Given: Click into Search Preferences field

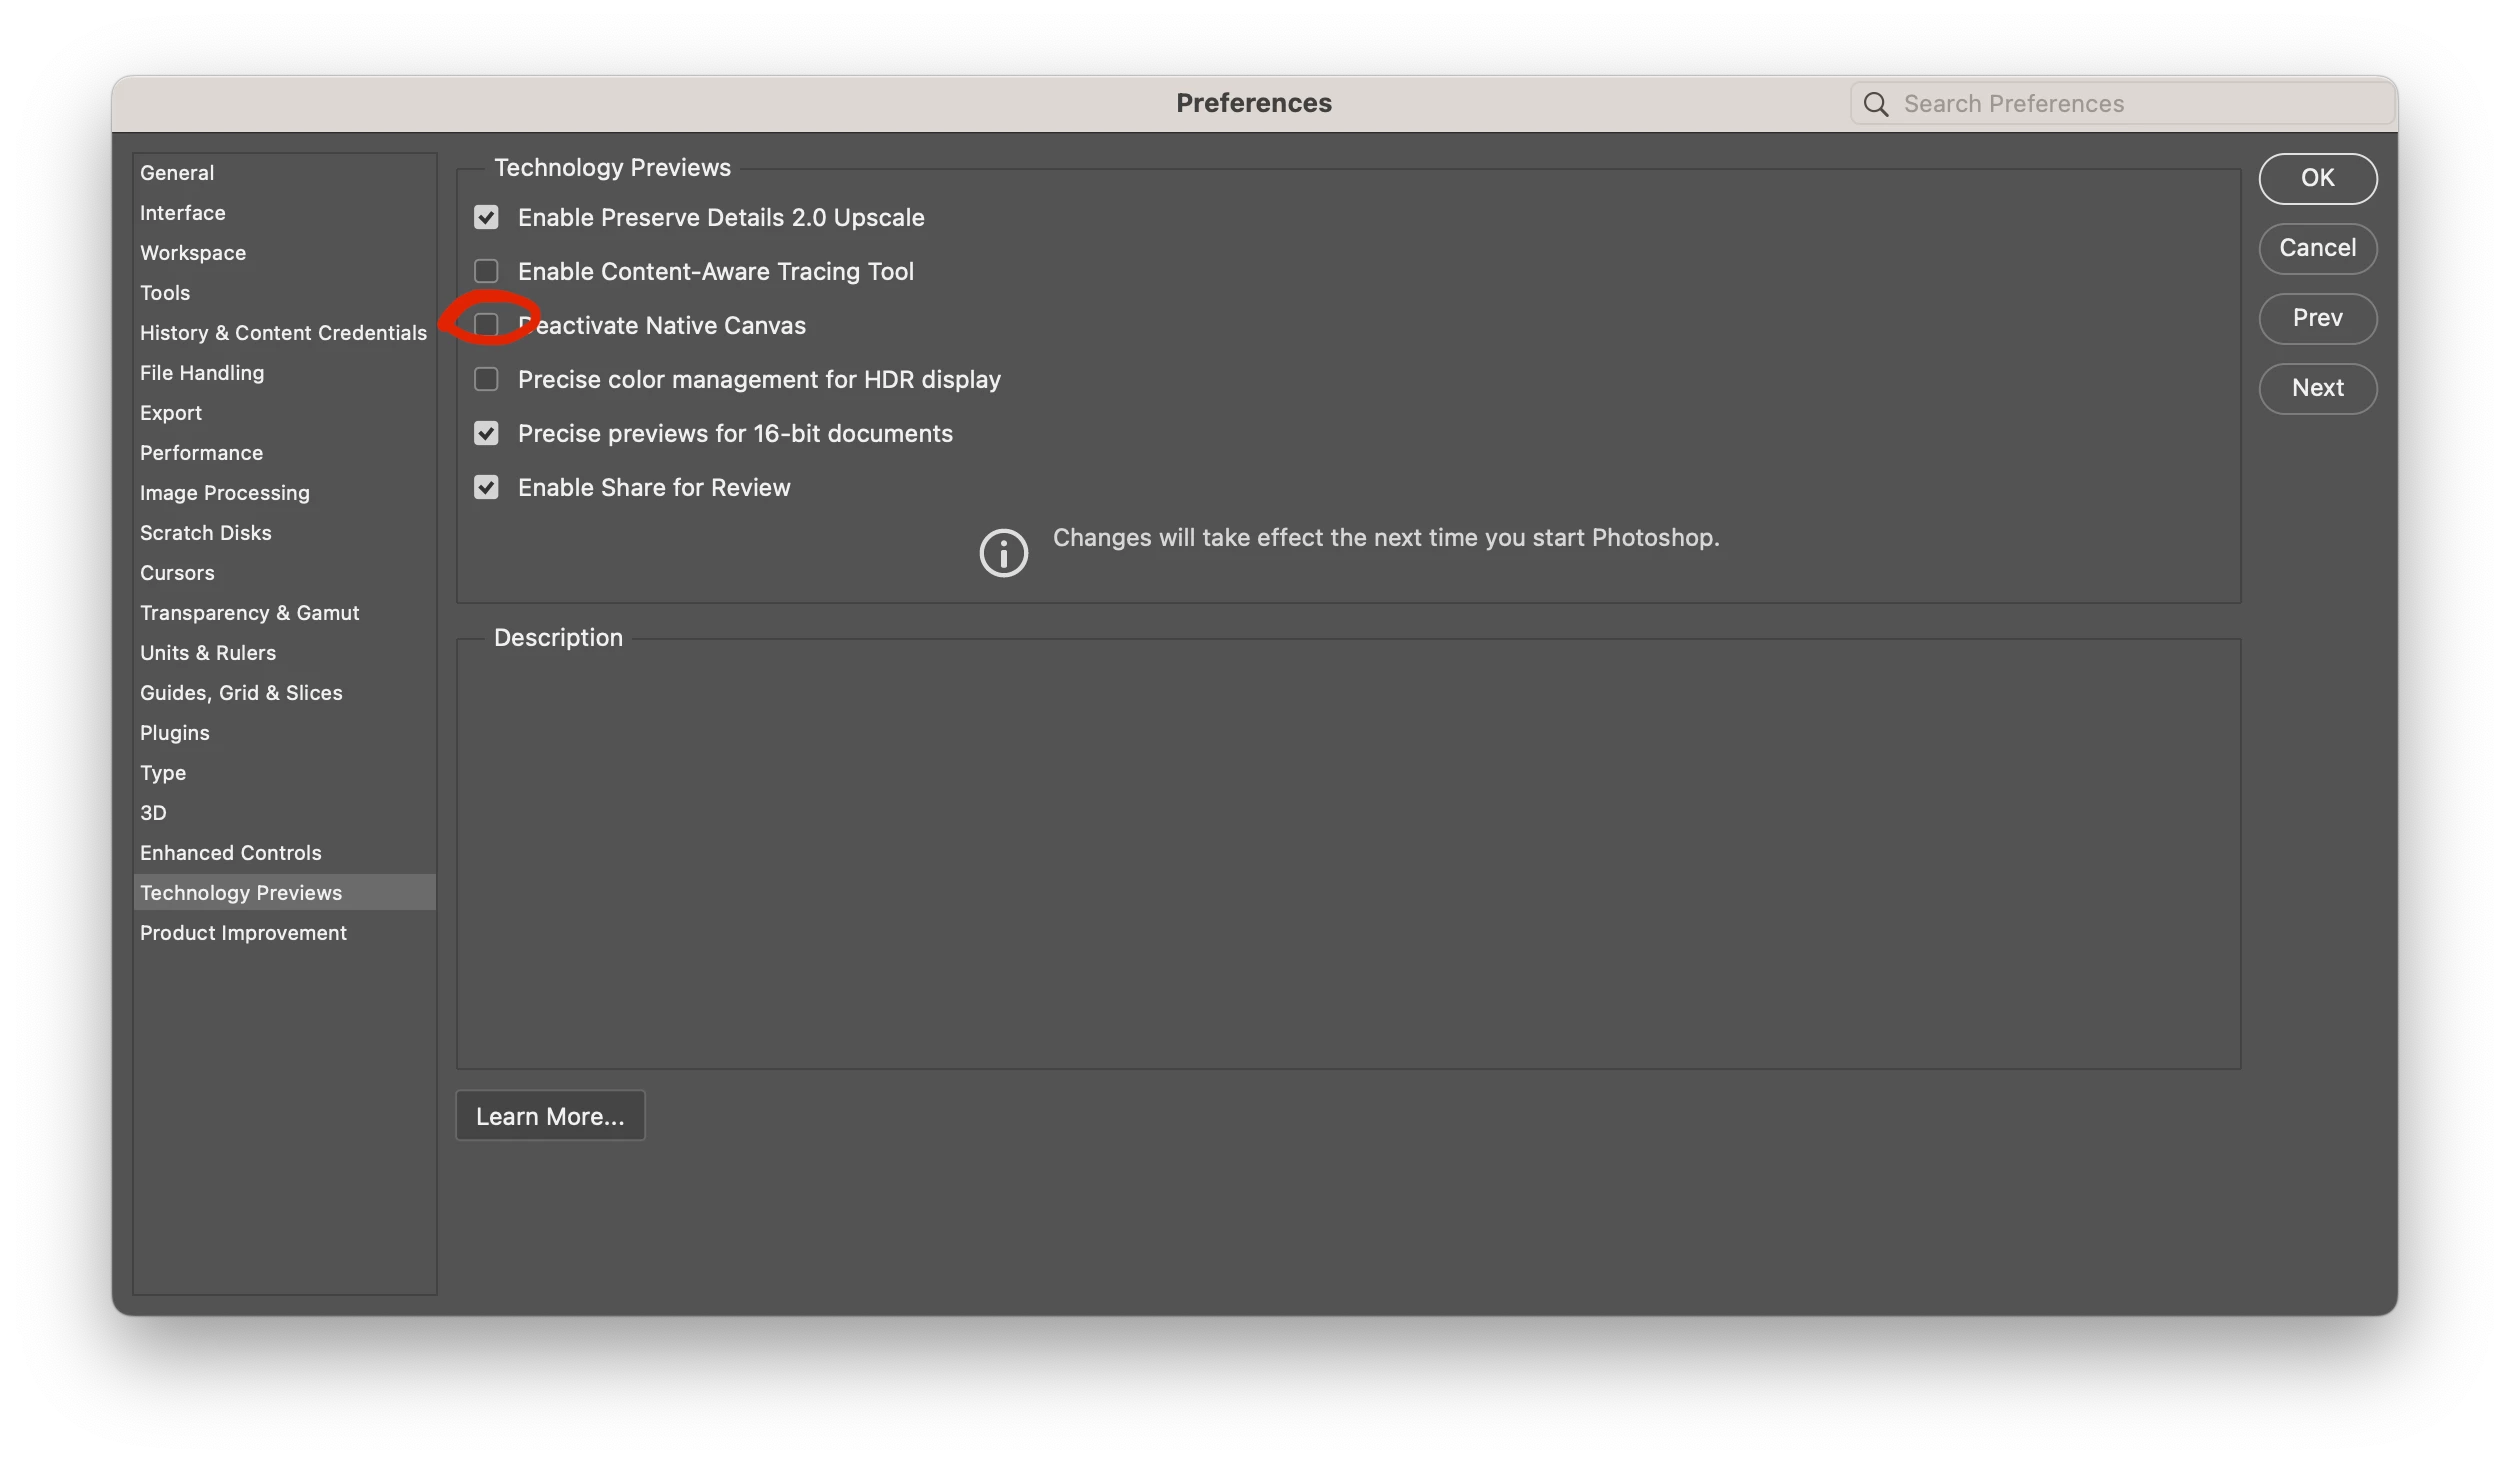Looking at the screenshot, I should (2130, 104).
